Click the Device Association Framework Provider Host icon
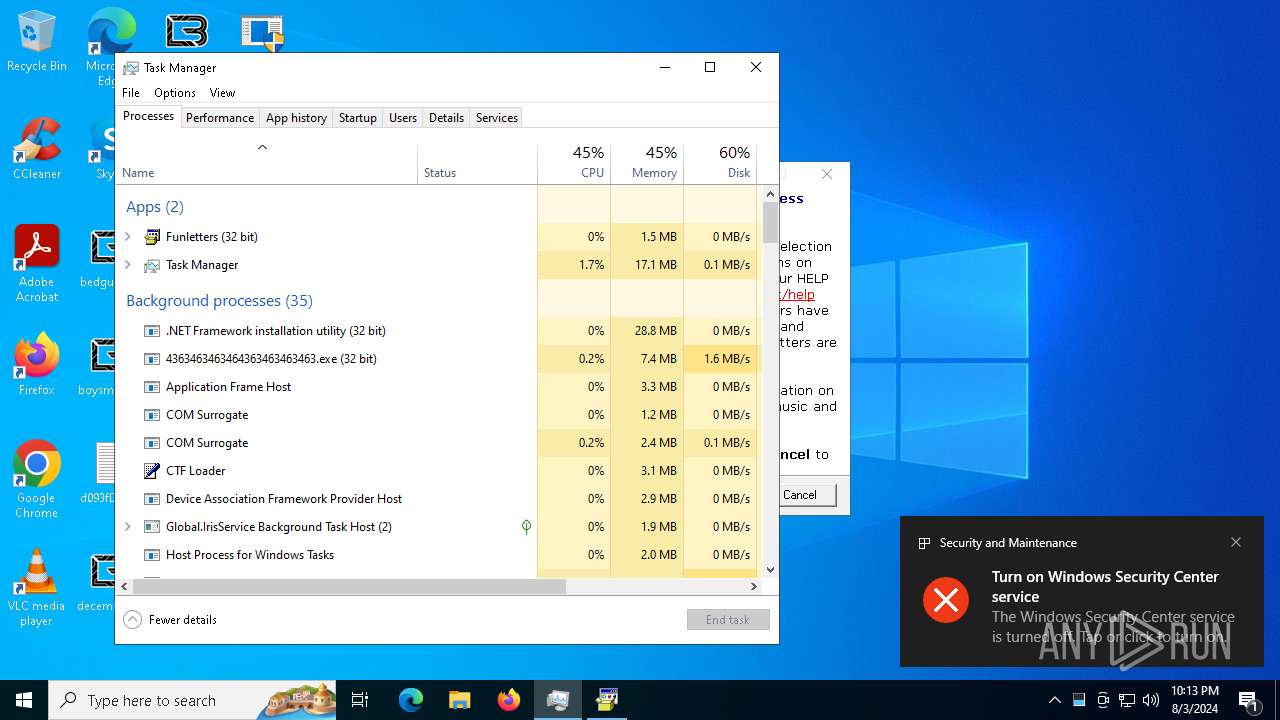The image size is (1280, 720). point(152,499)
